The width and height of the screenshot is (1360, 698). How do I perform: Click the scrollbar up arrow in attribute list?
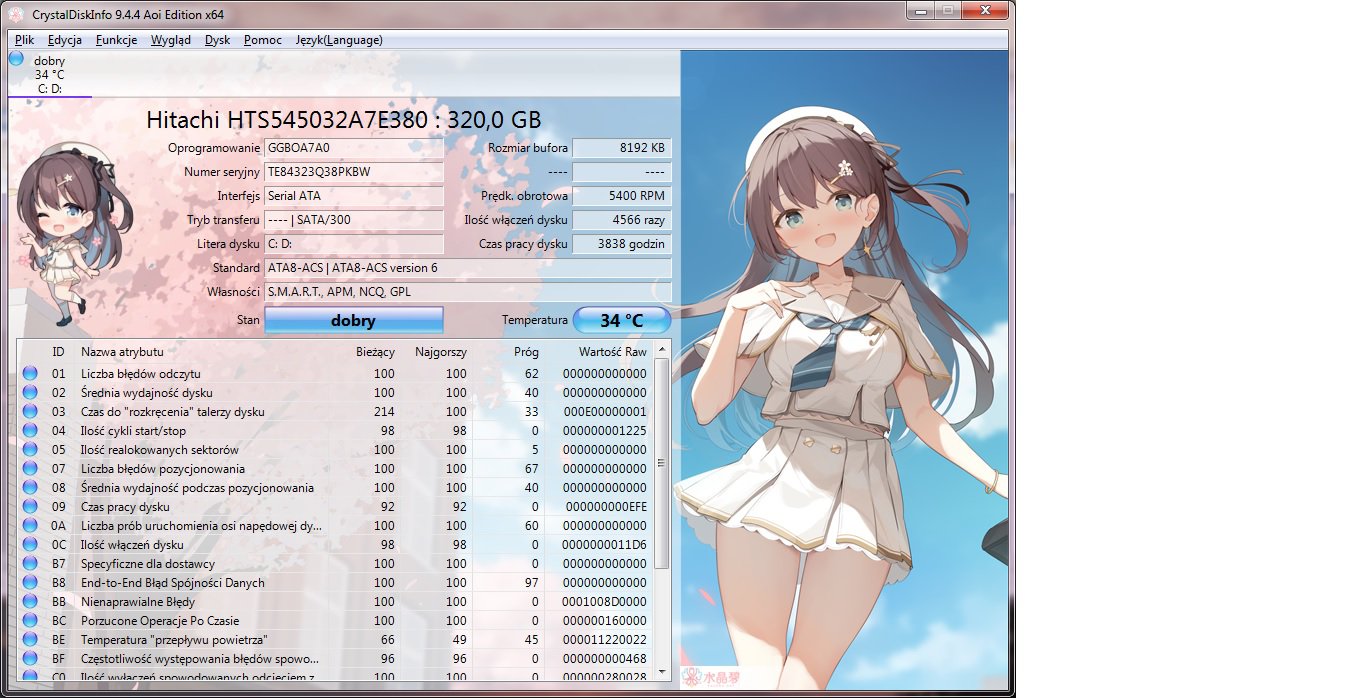click(662, 350)
